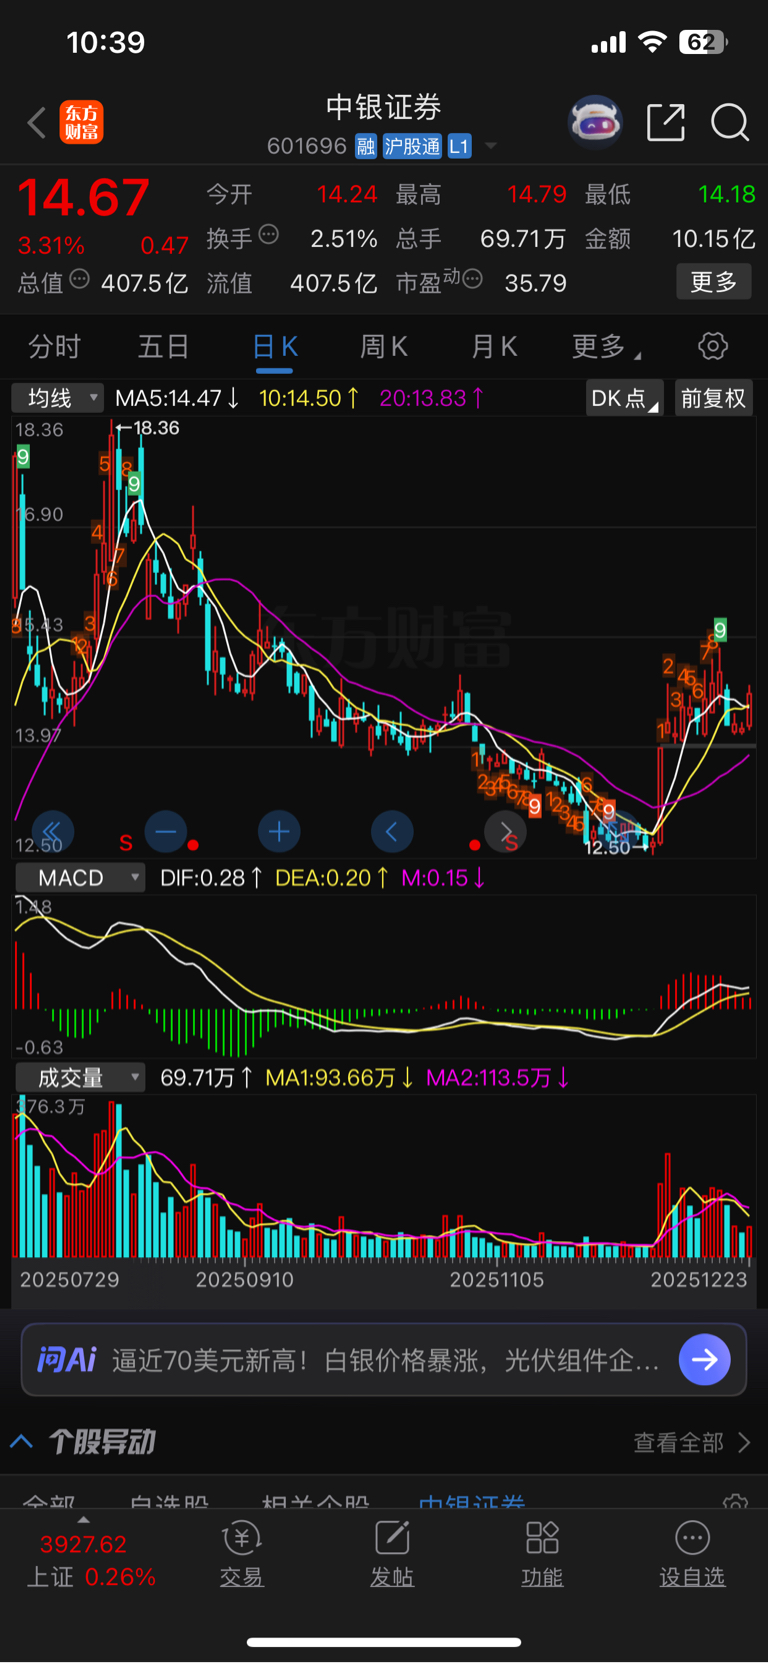Tap 更多 button in quote details
The image size is (768, 1663).
(x=714, y=282)
